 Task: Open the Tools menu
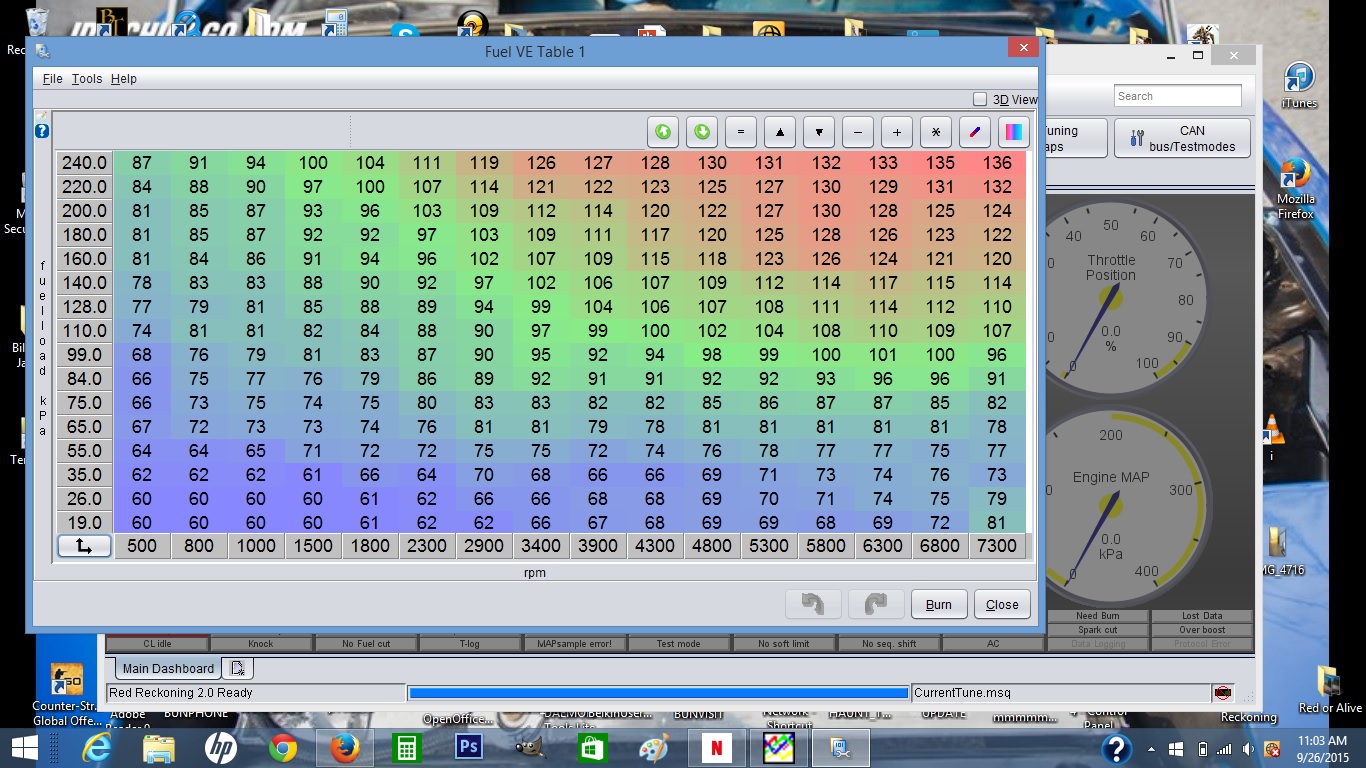87,79
